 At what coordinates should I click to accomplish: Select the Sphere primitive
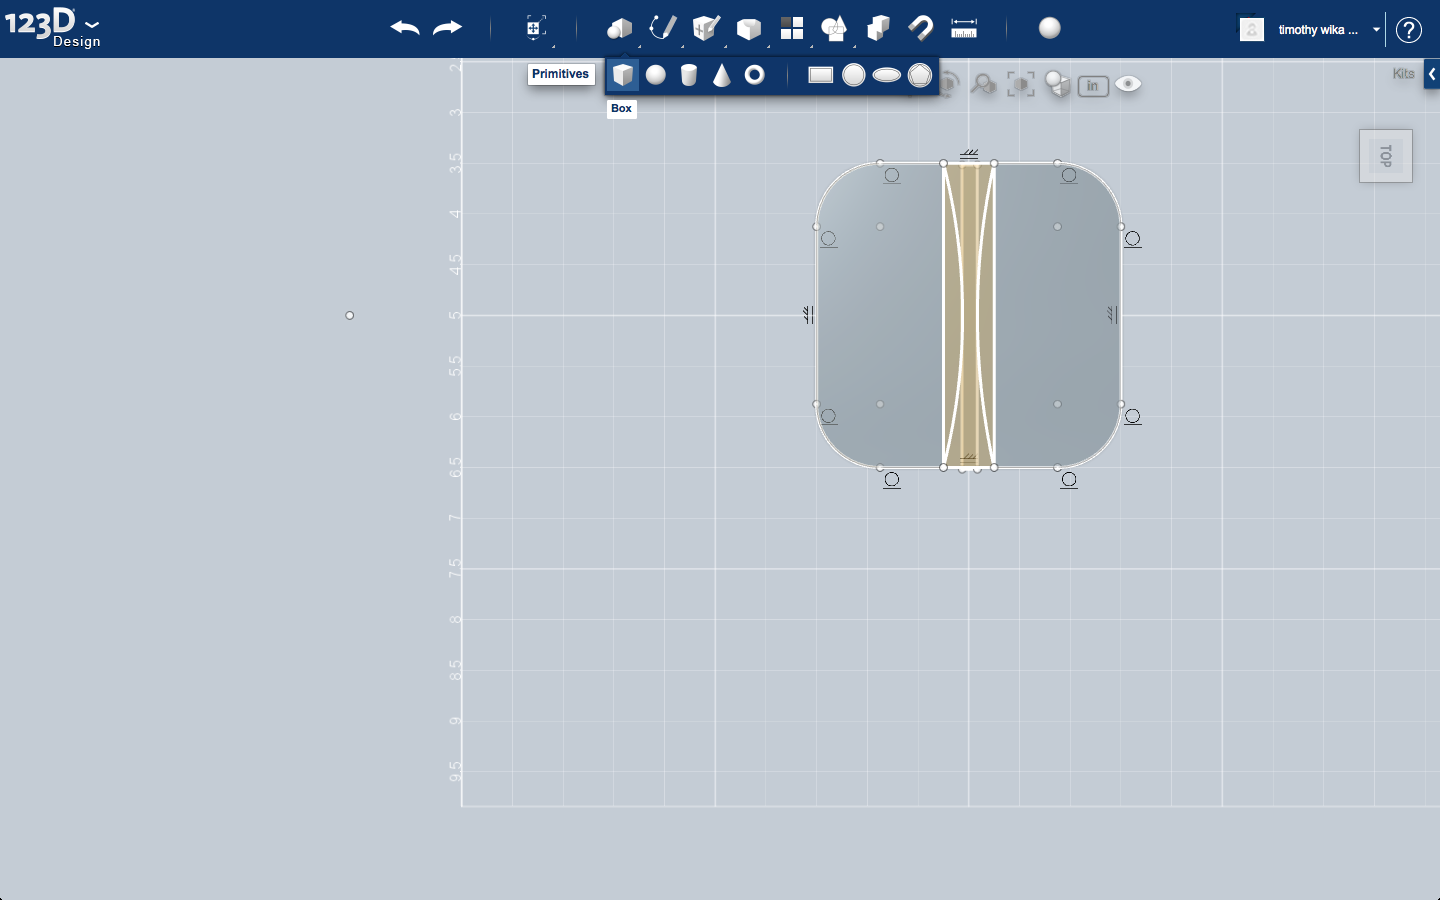[x=656, y=74]
